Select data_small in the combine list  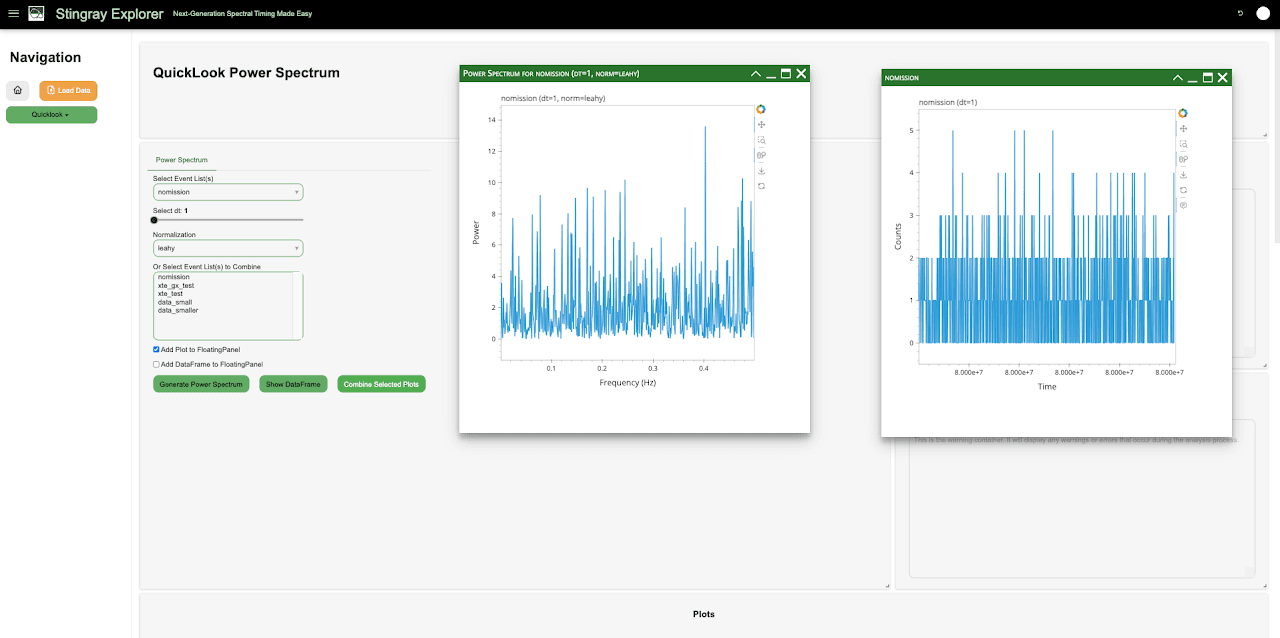[175, 302]
